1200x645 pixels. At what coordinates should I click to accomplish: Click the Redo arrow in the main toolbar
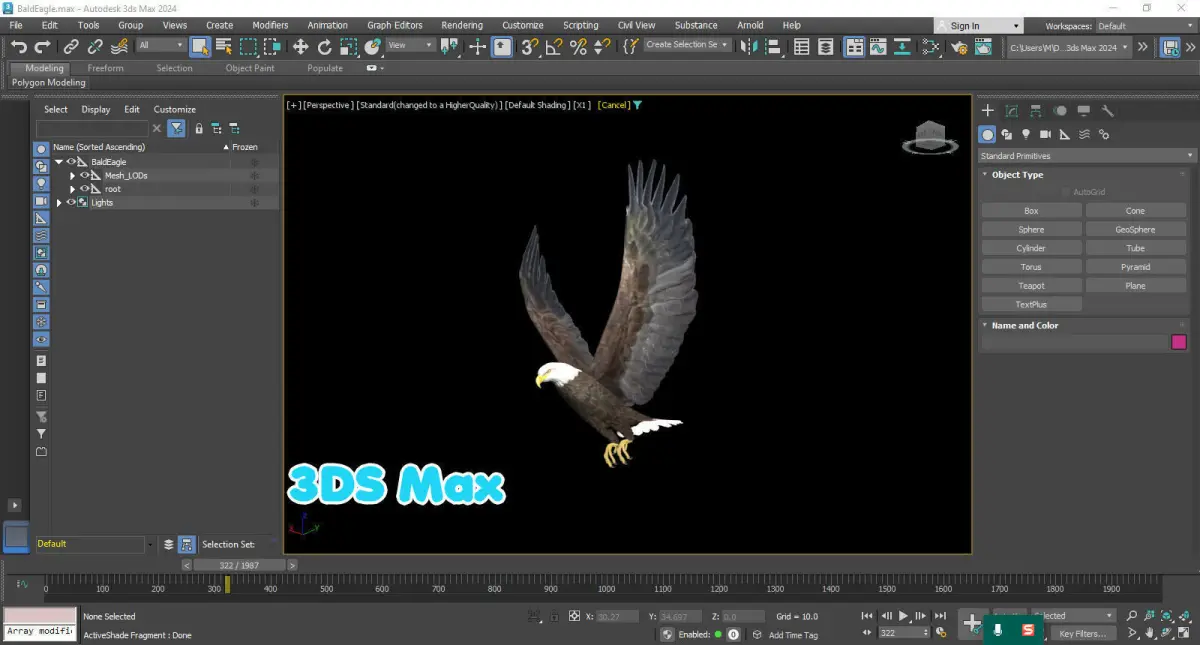coord(42,46)
